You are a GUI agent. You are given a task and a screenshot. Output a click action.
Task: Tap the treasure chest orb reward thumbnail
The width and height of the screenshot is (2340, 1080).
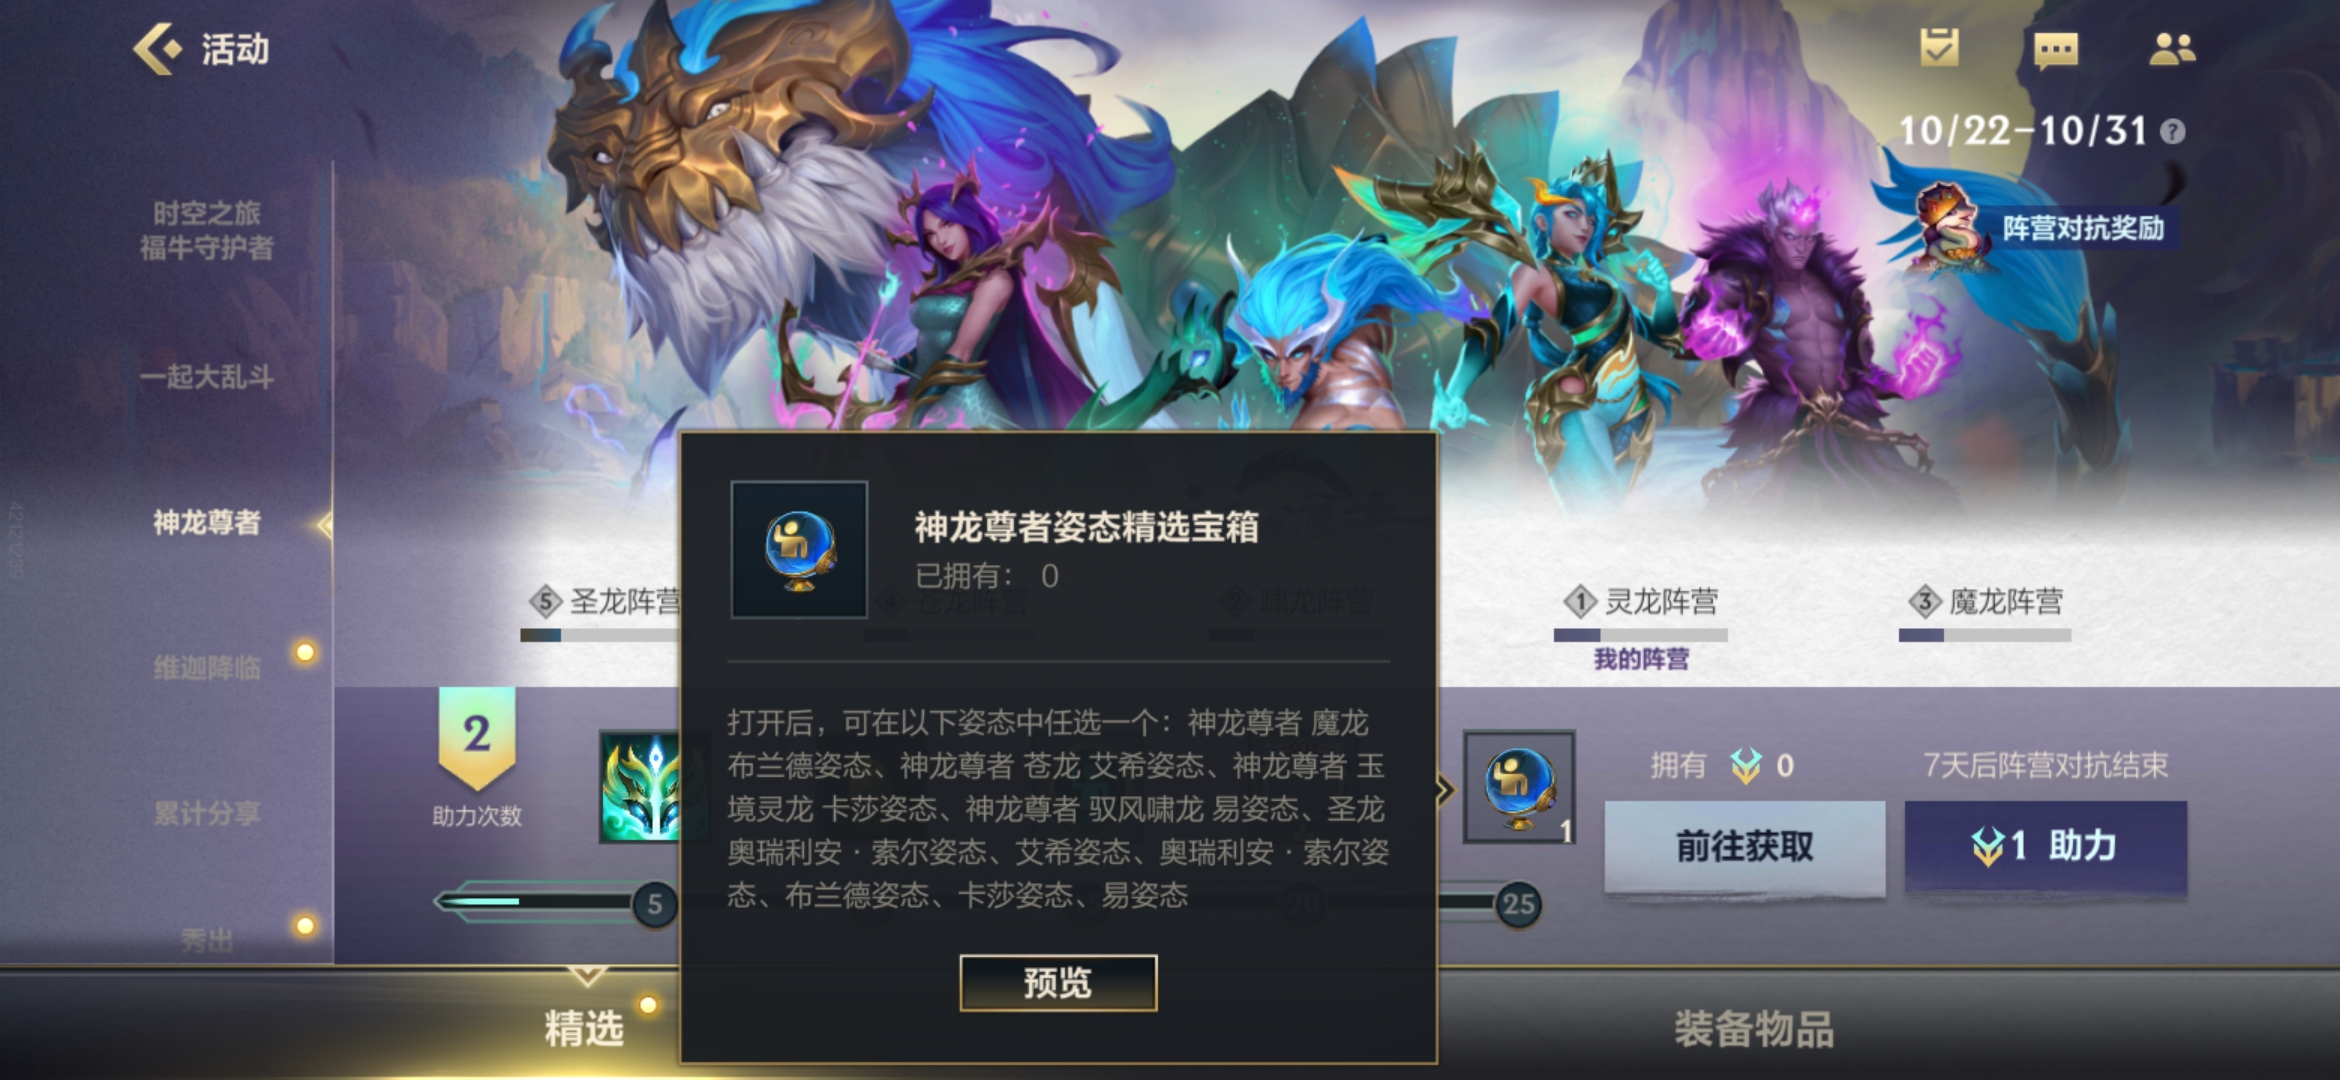[1519, 787]
